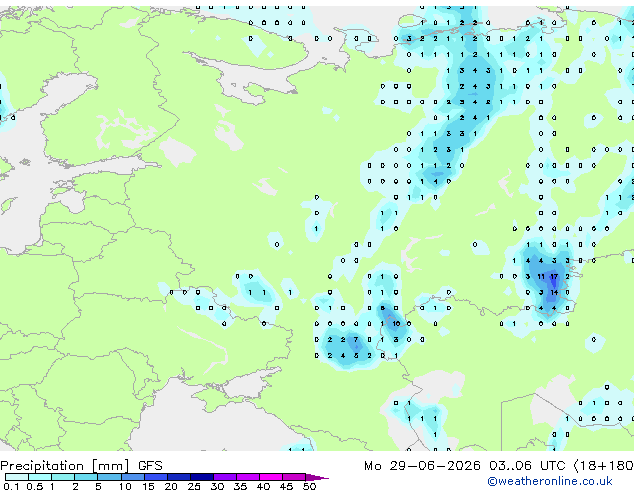The height and width of the screenshot is (490, 634).
Task: Click the 0.1–0.5 mm legend color box
Action: point(17,477)
